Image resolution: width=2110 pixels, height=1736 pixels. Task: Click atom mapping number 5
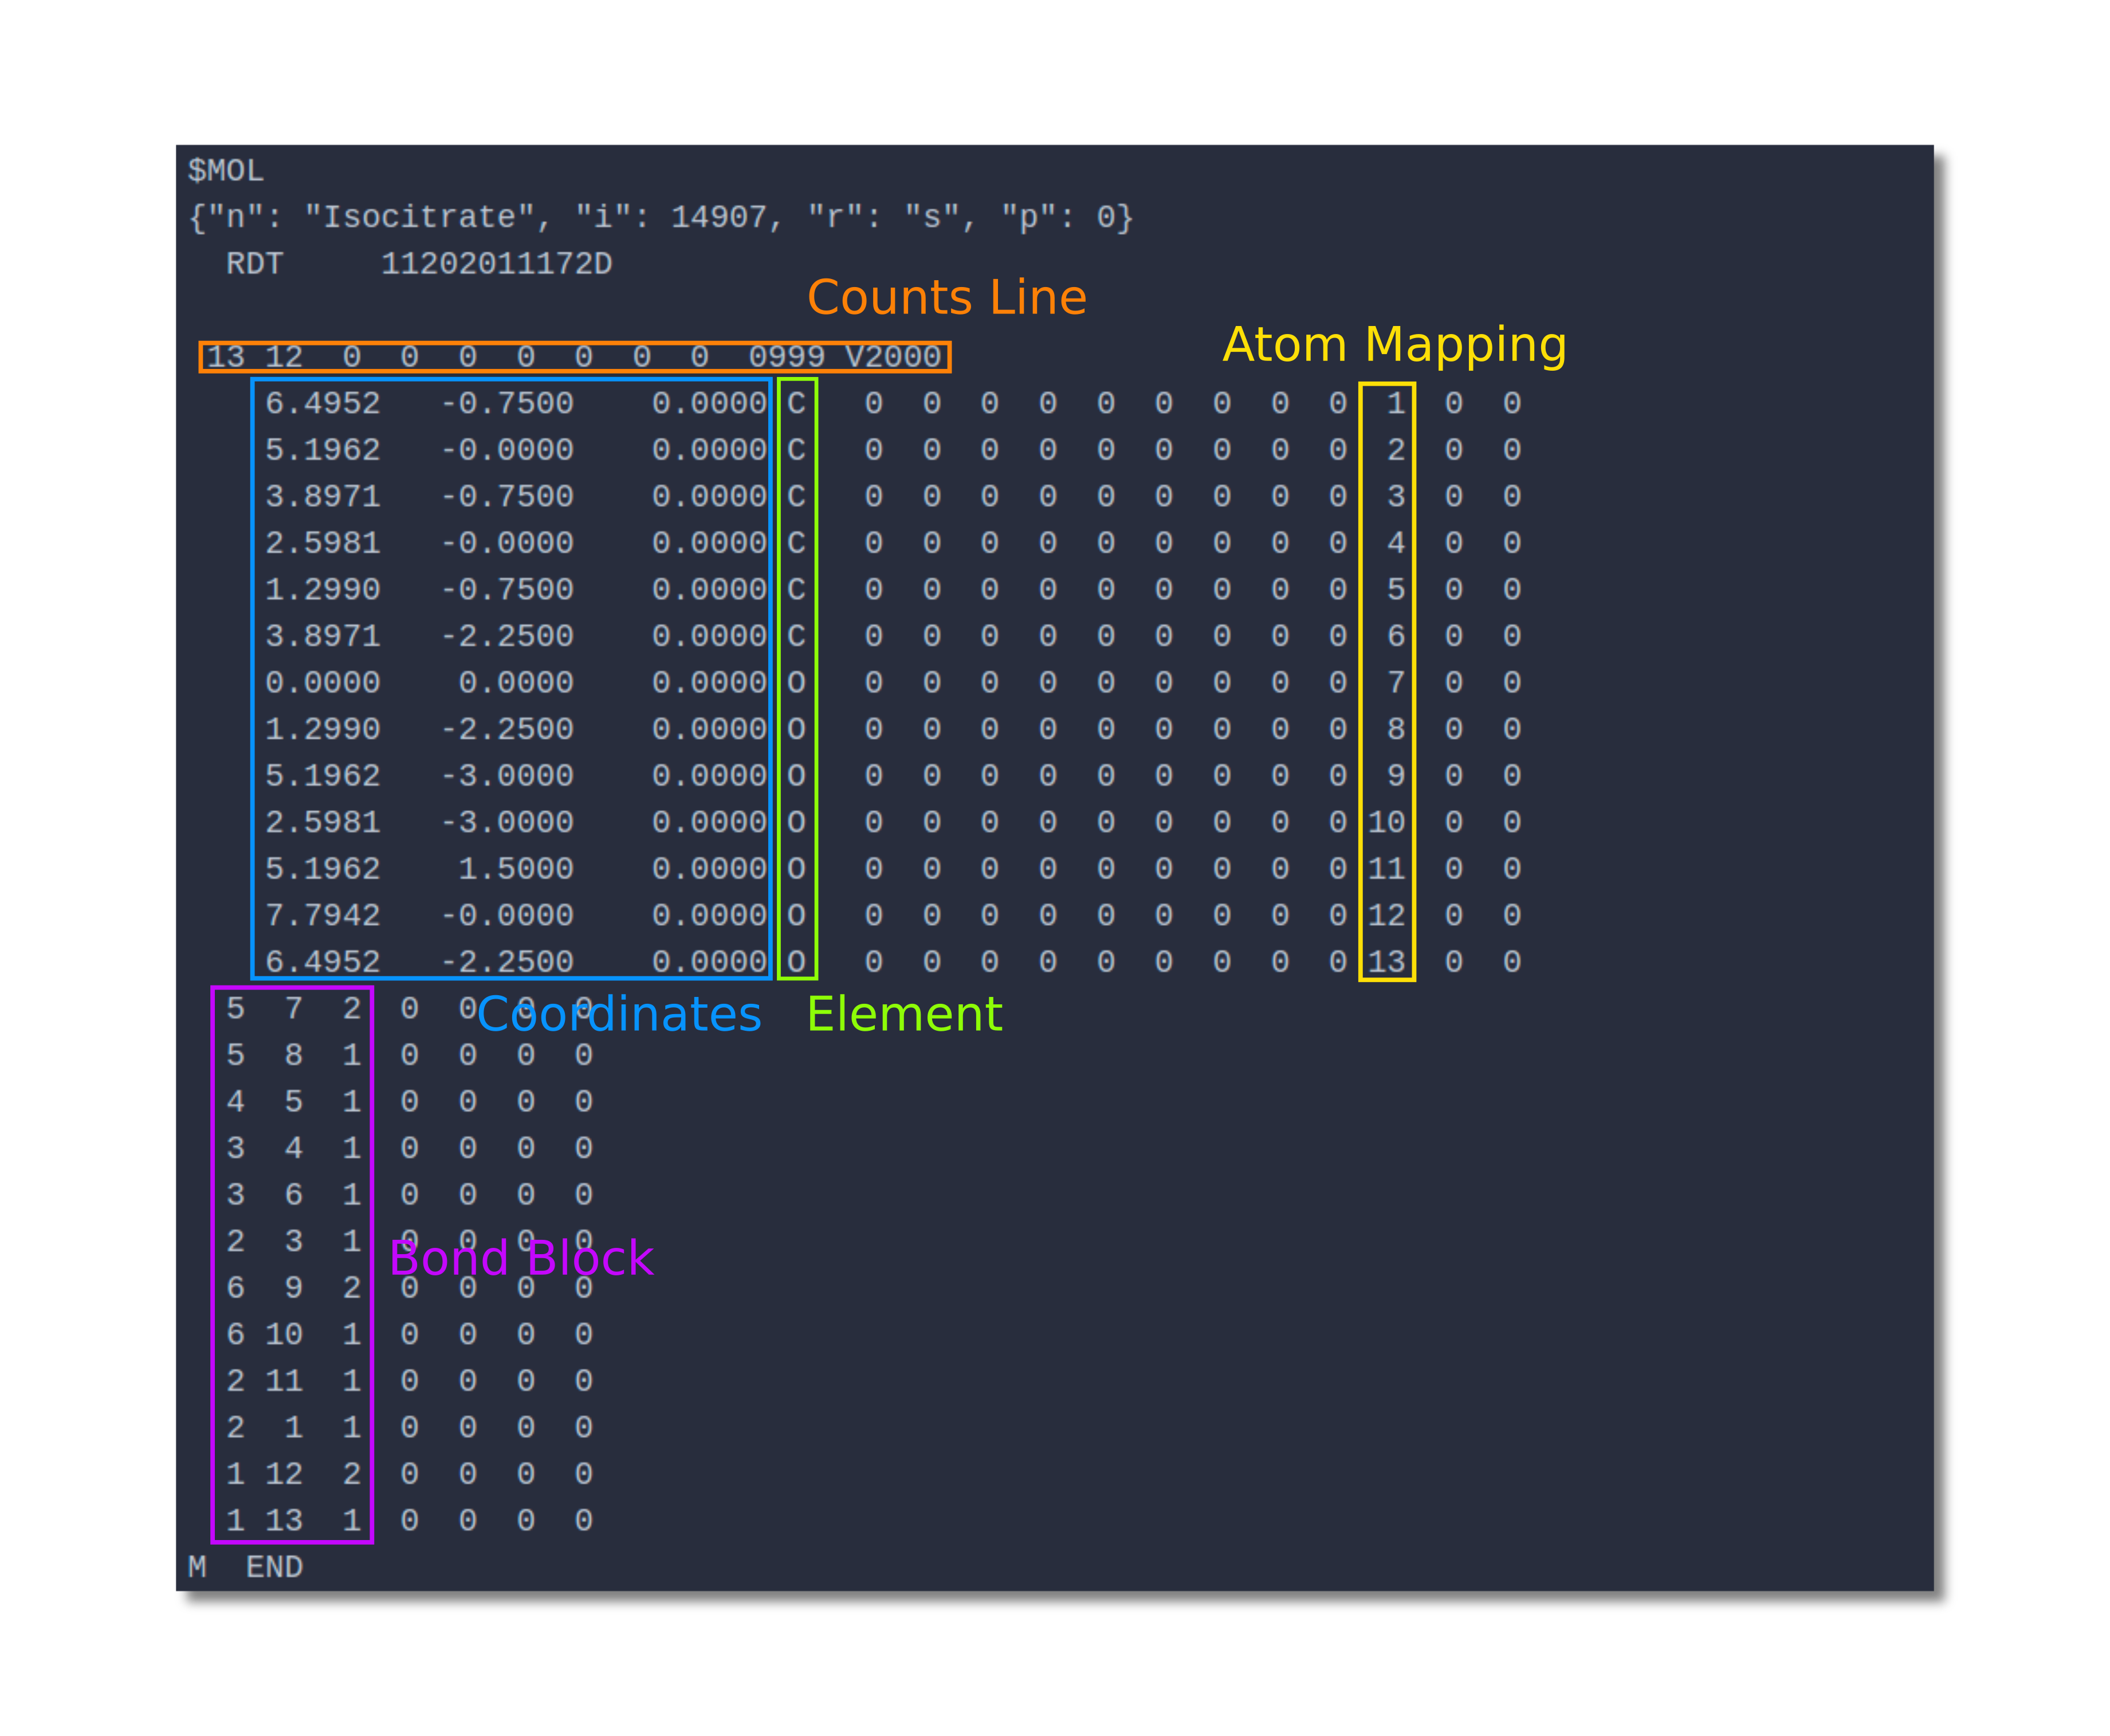click(1396, 589)
